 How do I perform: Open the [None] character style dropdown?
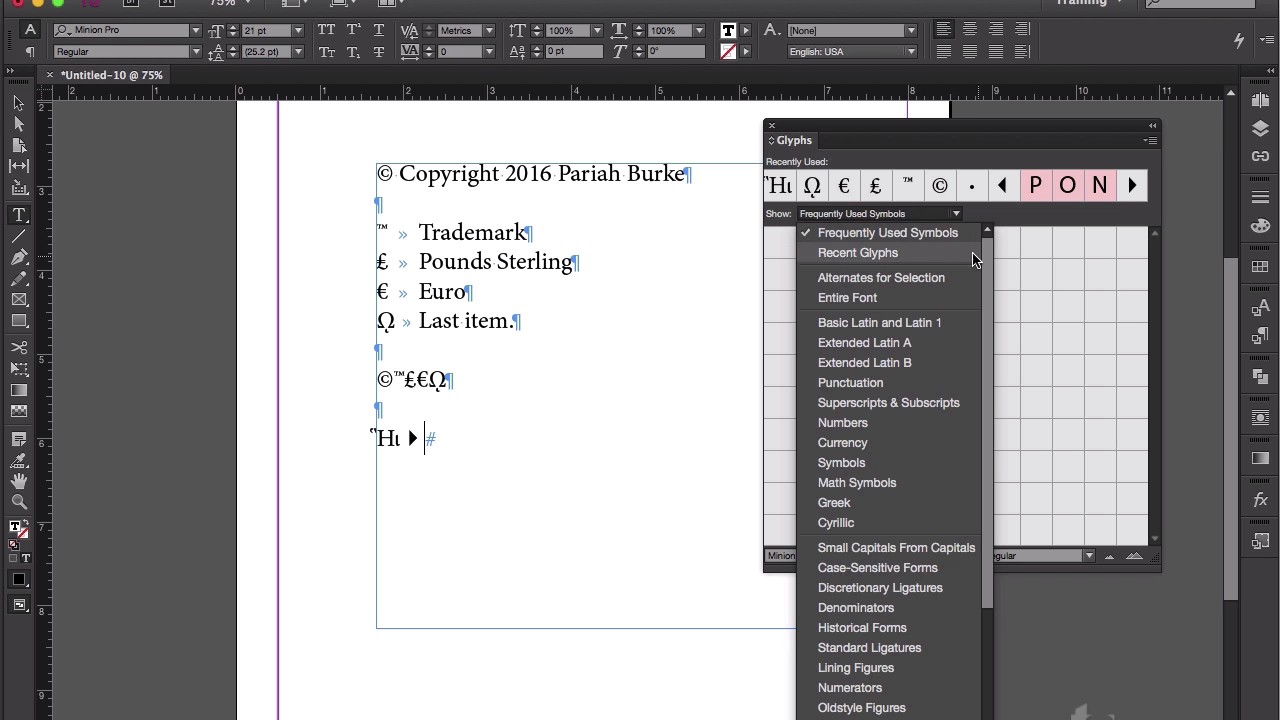911,30
